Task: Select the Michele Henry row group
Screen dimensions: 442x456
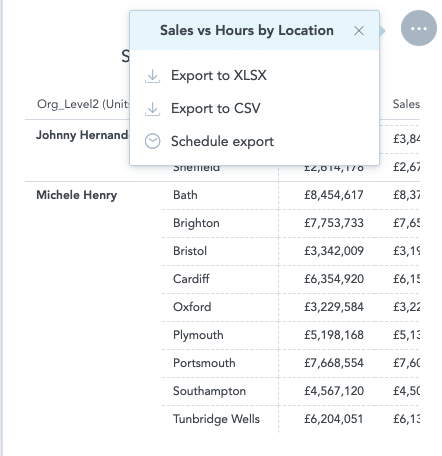Action: pyautogui.click(x=77, y=195)
